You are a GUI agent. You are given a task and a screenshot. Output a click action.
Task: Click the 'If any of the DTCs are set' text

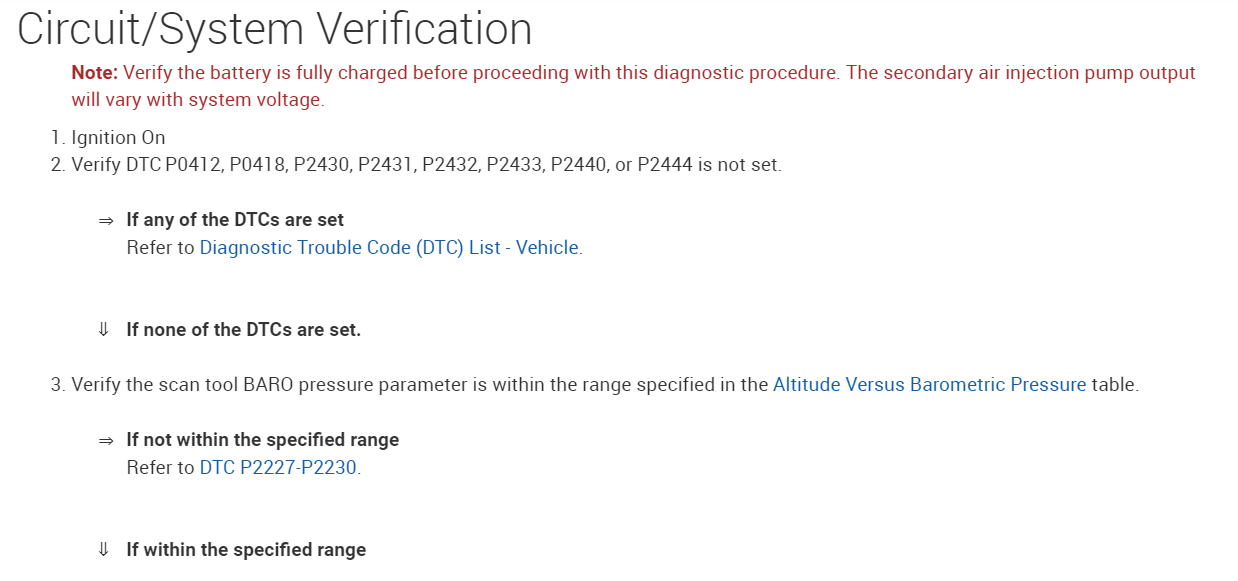click(235, 221)
